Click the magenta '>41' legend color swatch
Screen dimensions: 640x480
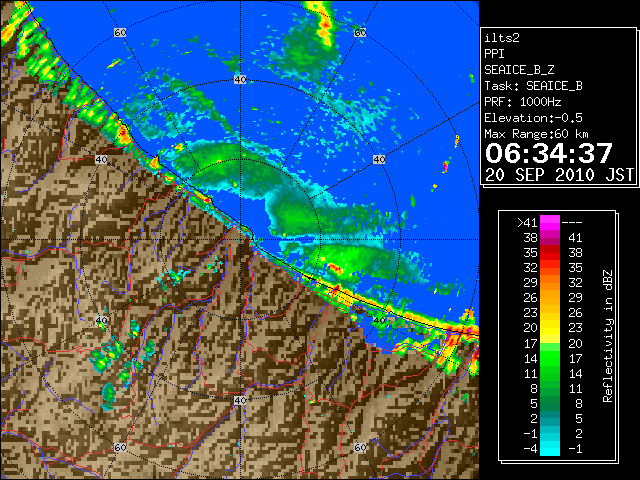pos(550,222)
